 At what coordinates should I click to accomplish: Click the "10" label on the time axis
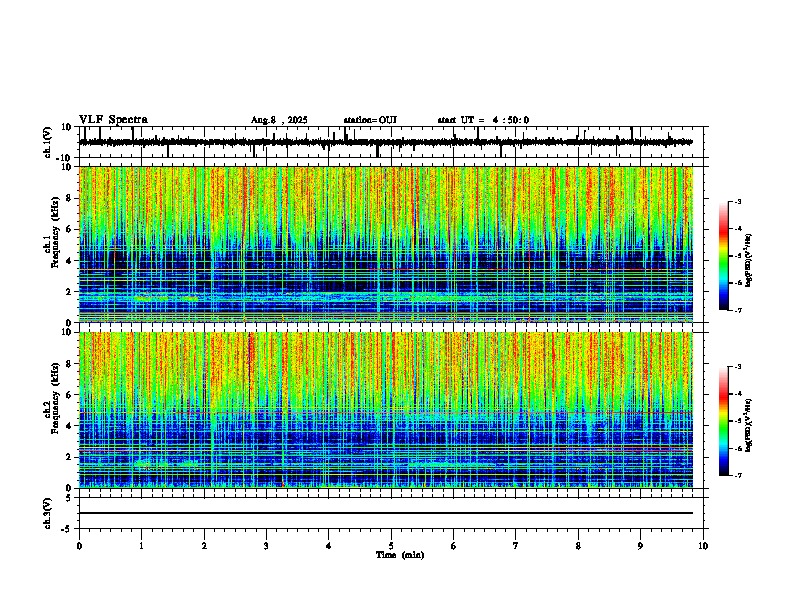703,546
